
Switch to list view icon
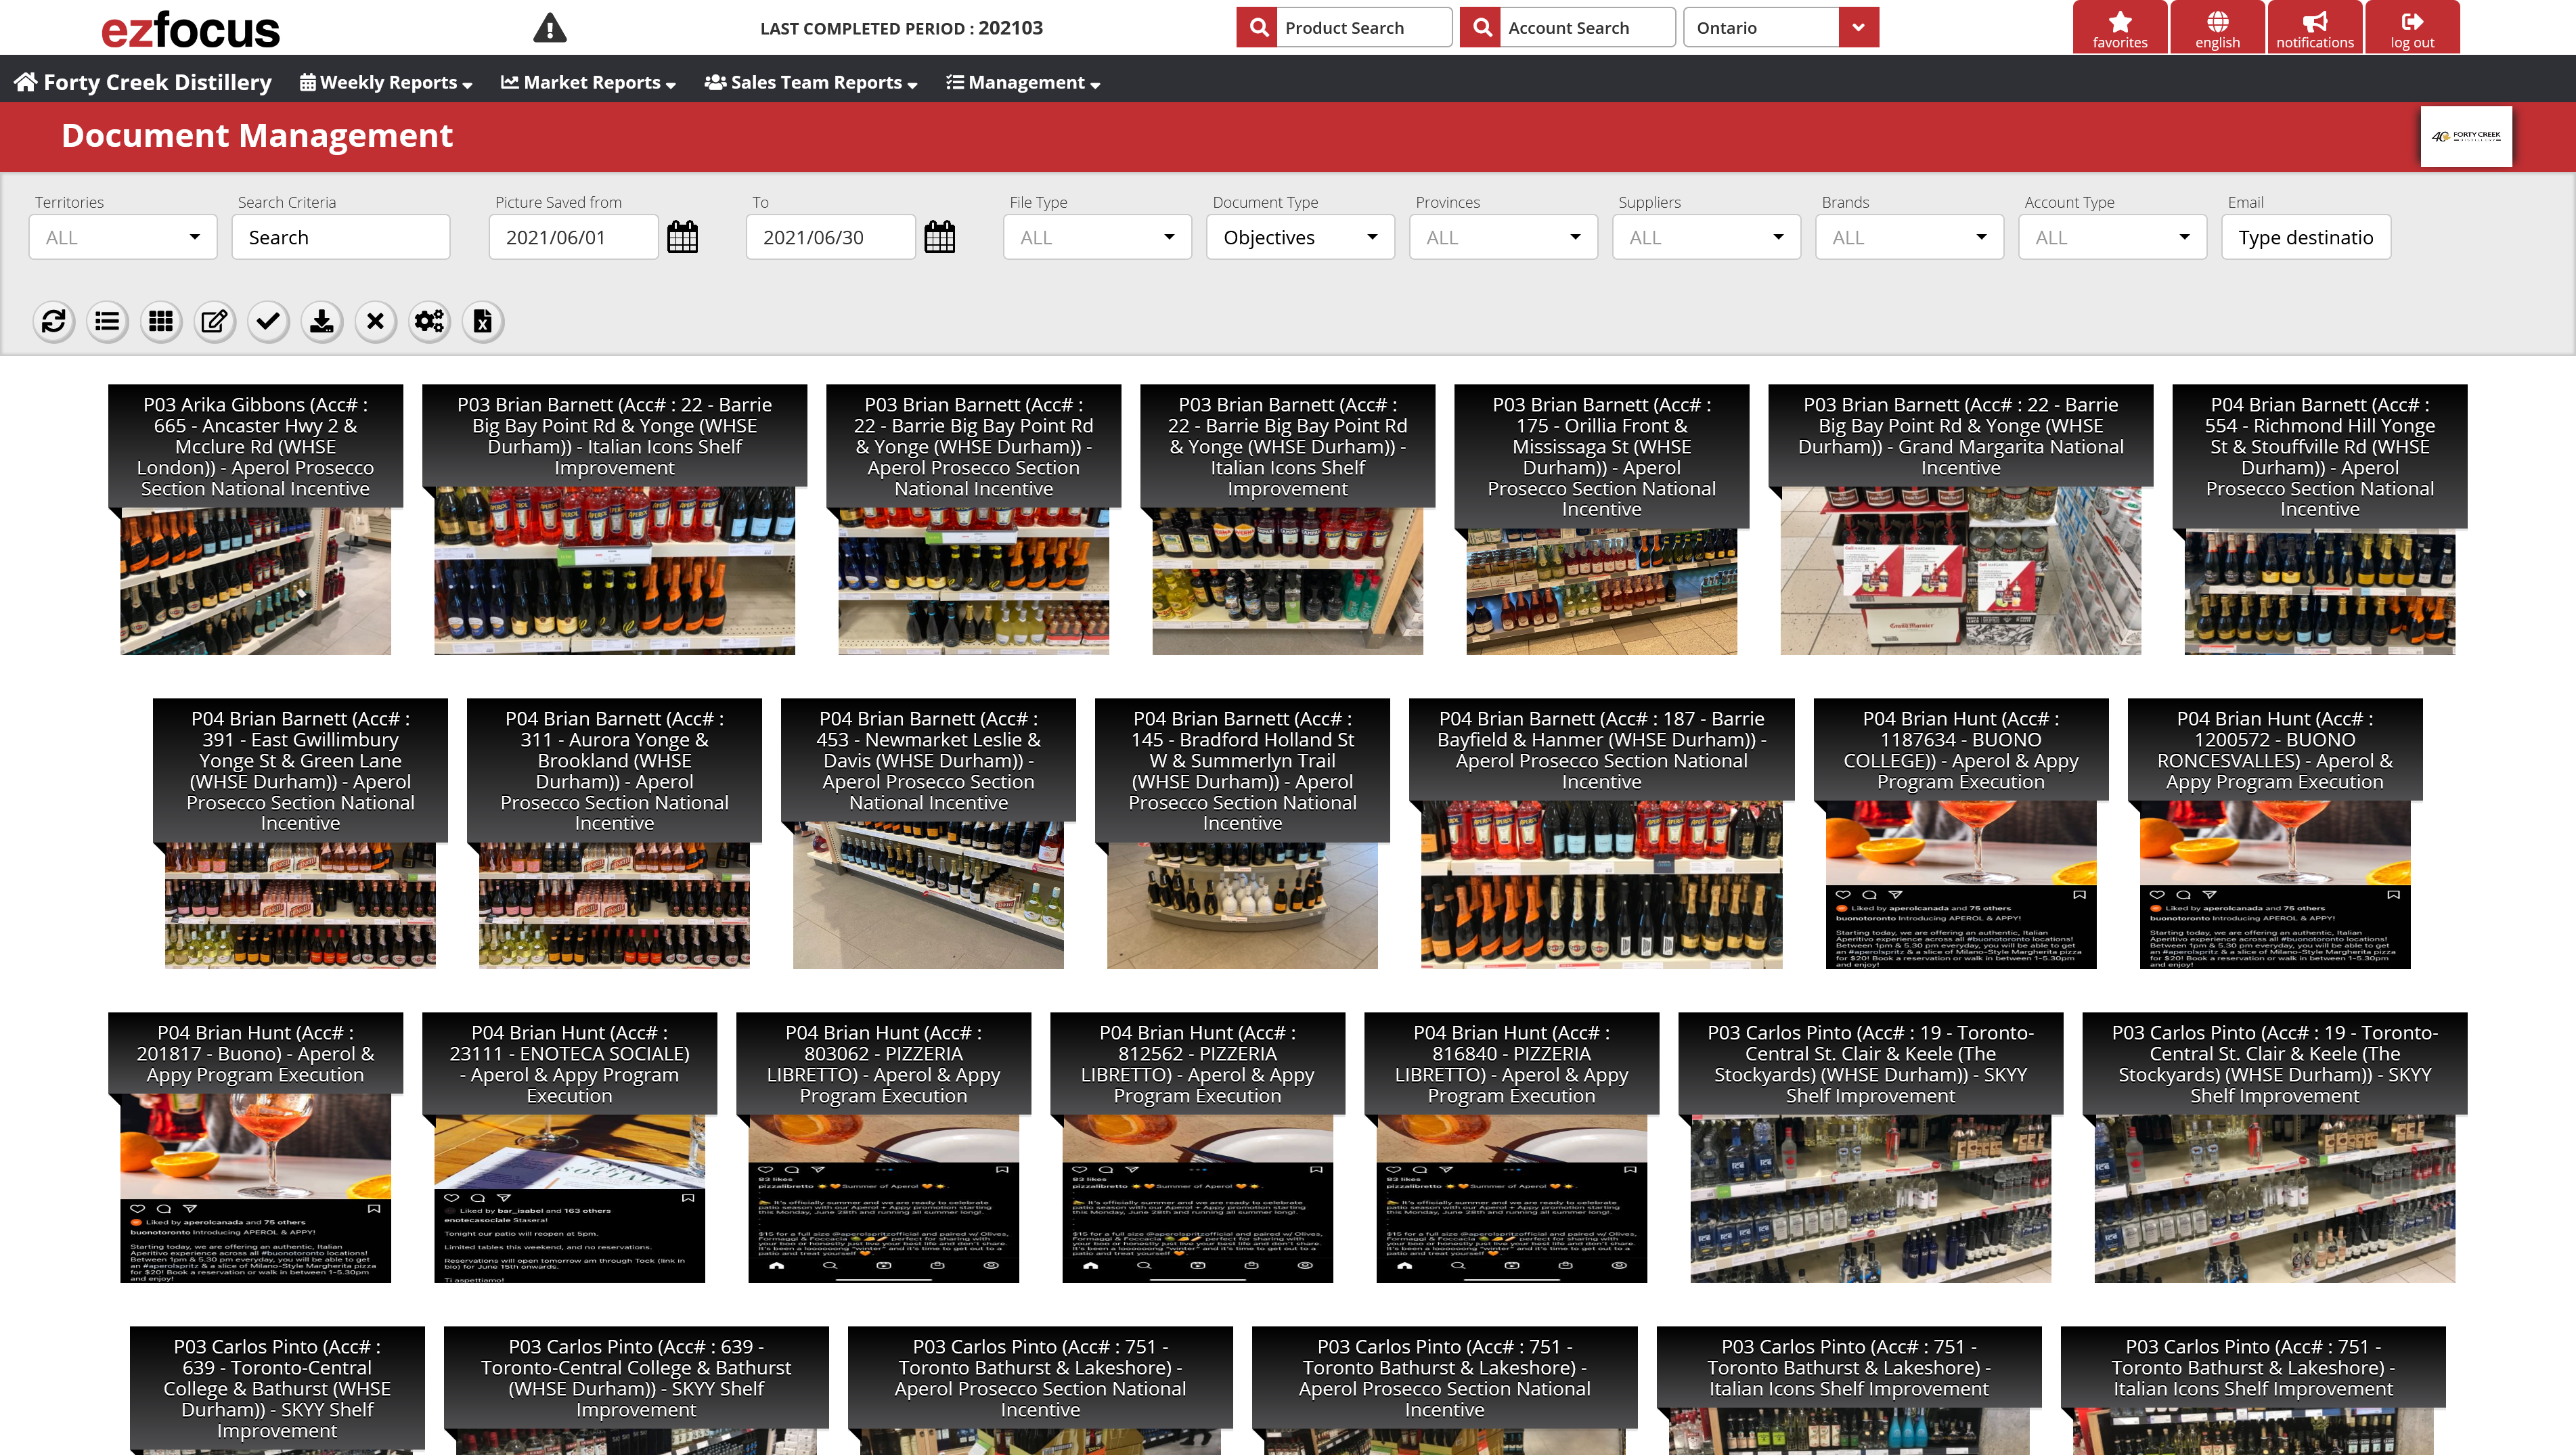click(107, 321)
